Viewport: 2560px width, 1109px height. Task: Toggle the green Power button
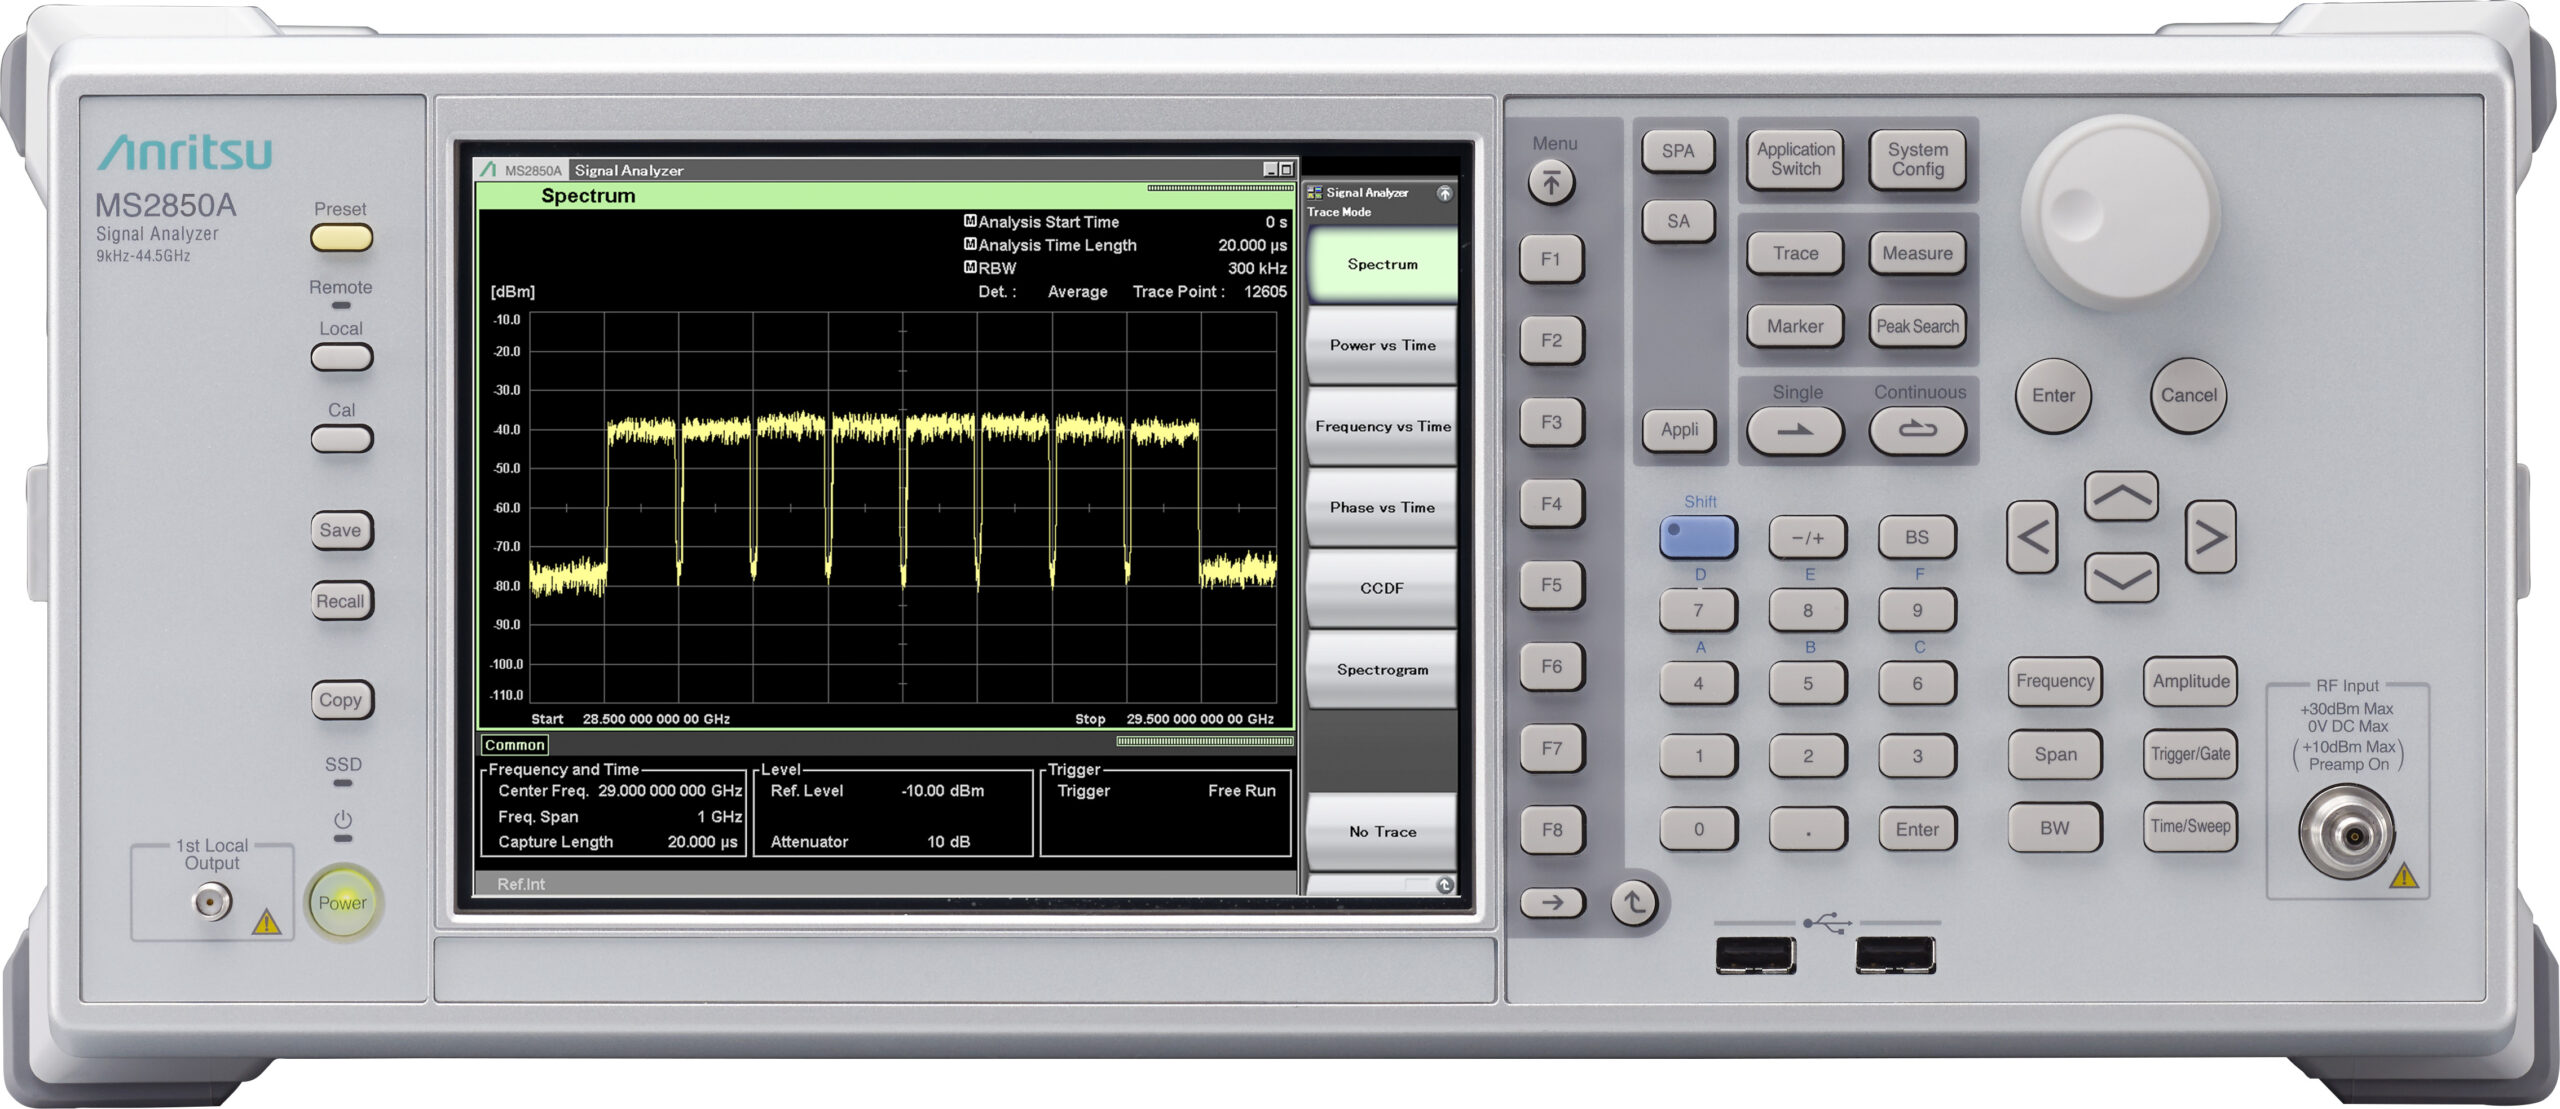342,903
